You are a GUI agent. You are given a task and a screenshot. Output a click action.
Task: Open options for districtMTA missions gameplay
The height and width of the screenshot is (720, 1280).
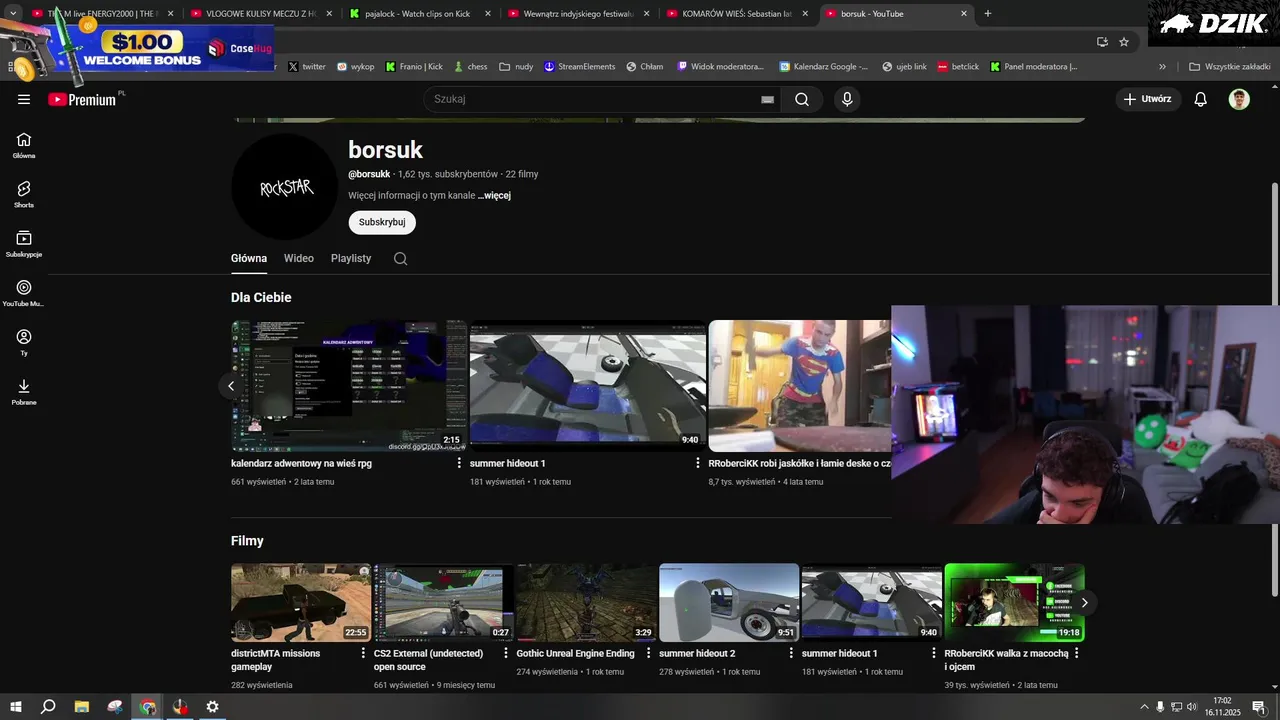[363, 653]
